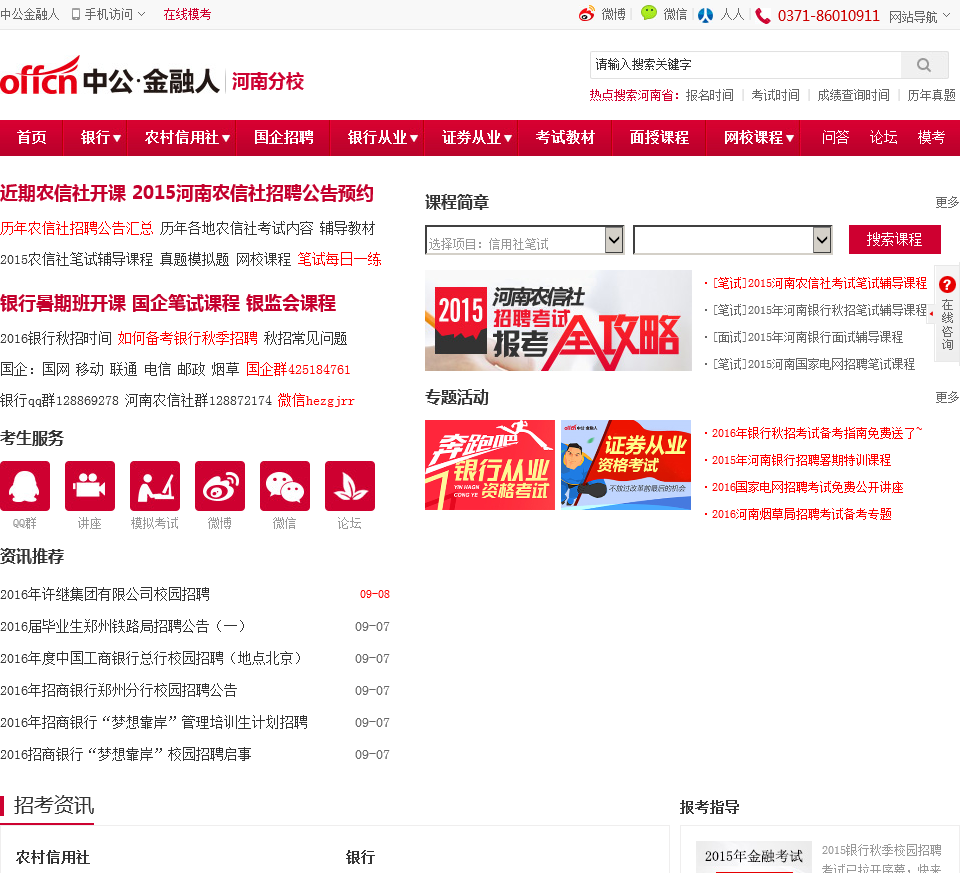960x873 pixels.
Task: Open 2016年银行秋招考试备考指南免费送了 link
Action: 817,433
